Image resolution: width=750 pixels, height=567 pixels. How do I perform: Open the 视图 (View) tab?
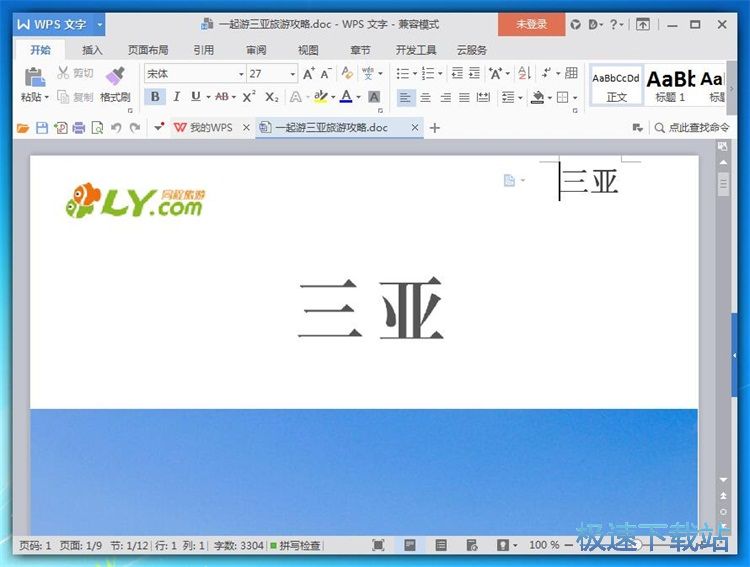pyautogui.click(x=308, y=50)
